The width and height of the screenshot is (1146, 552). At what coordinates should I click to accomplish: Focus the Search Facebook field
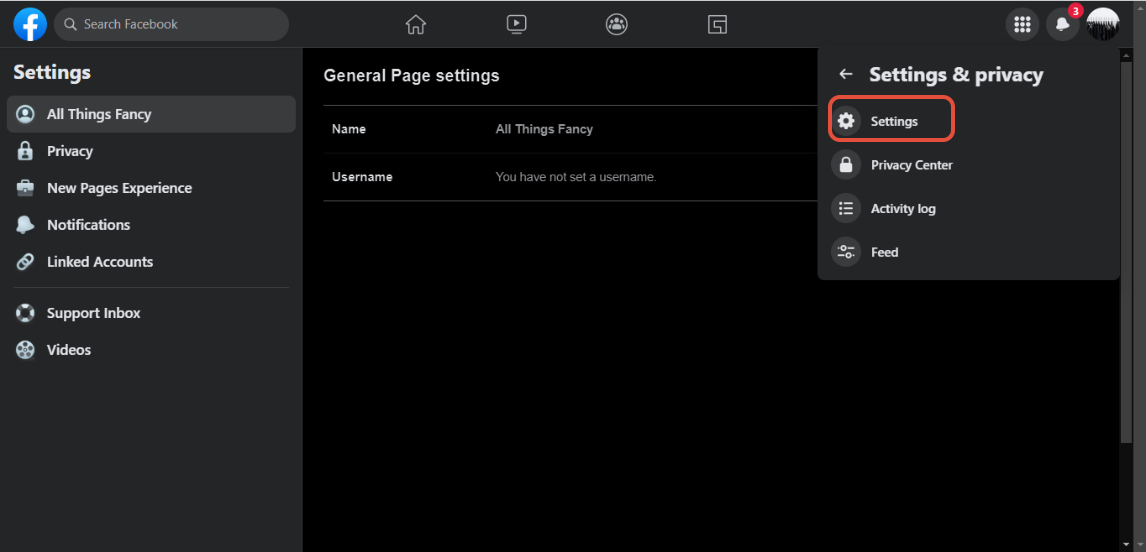(x=171, y=24)
